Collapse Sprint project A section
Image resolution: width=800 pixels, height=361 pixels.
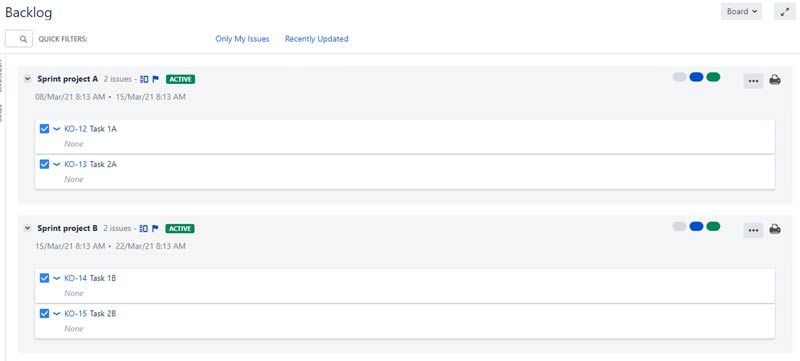coord(28,79)
